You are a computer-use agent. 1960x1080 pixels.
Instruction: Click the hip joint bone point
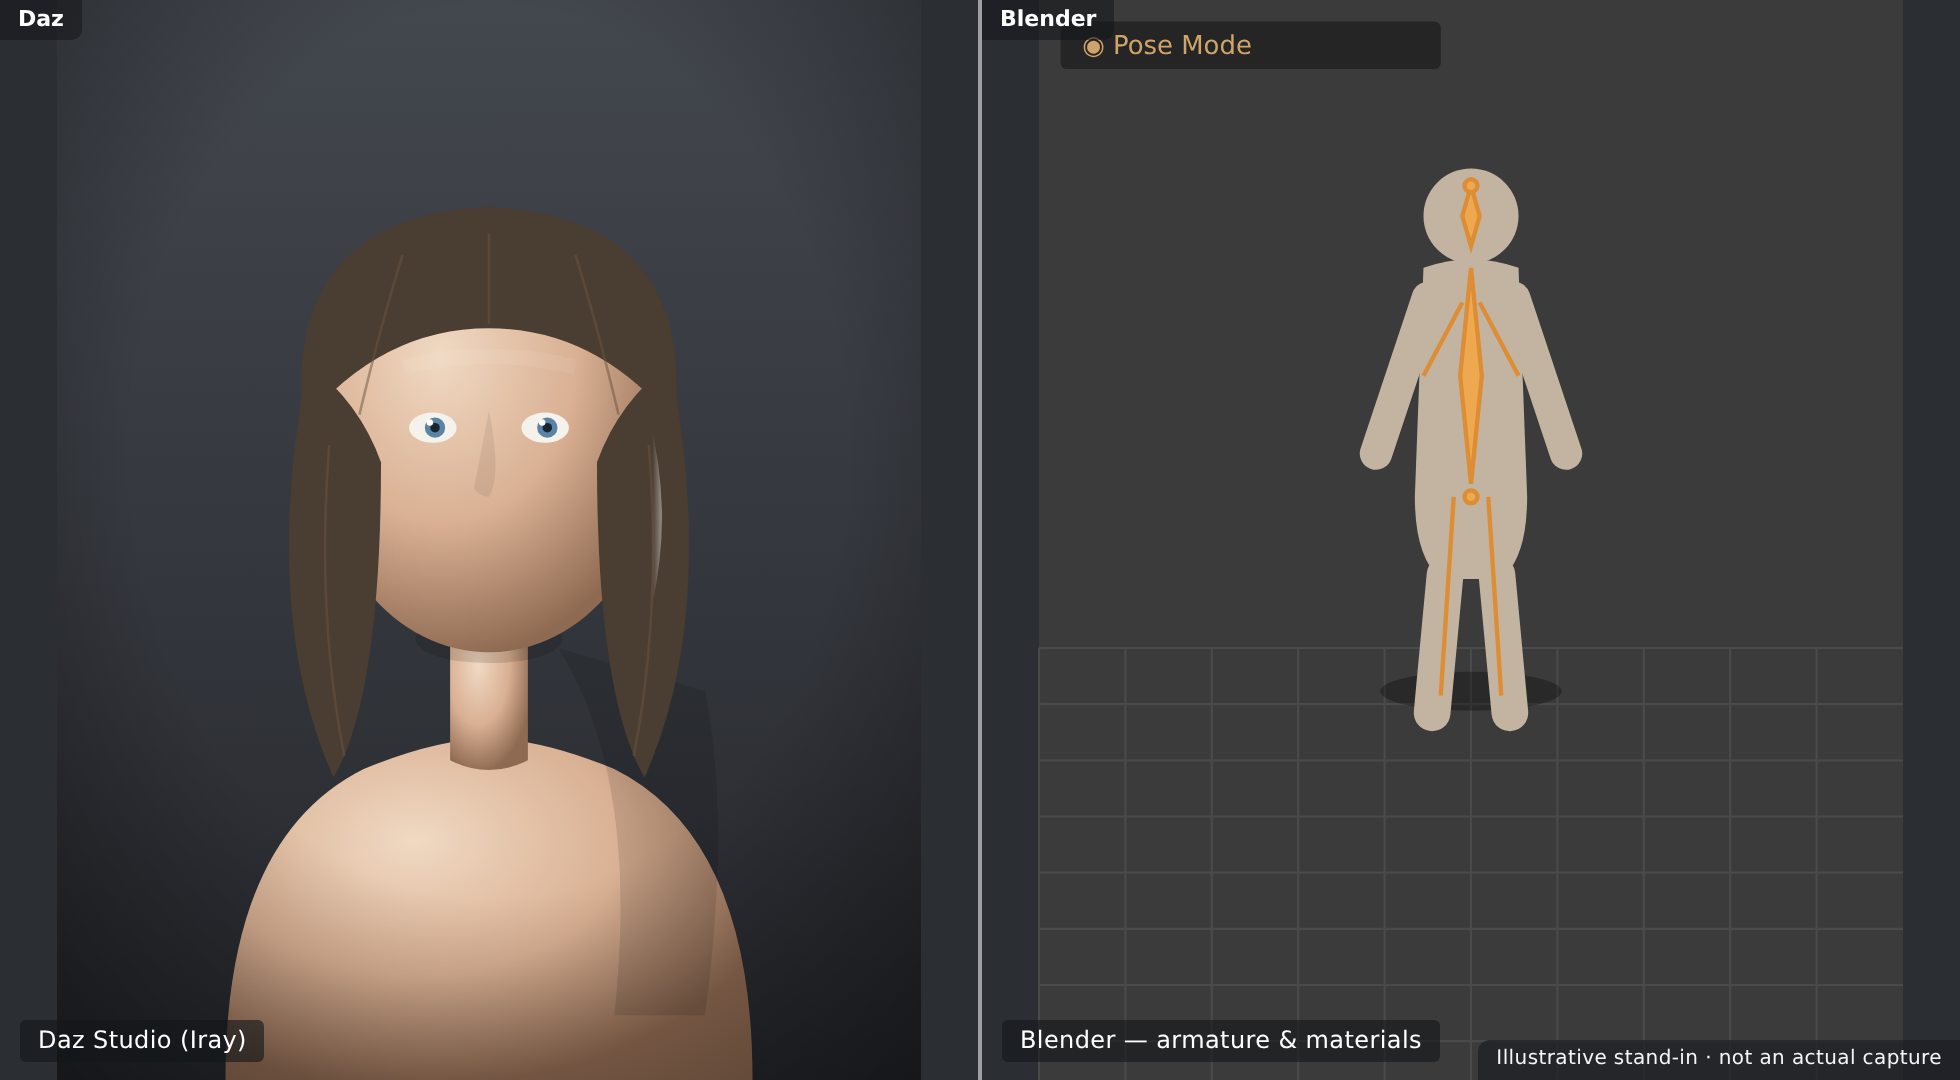pyautogui.click(x=1471, y=497)
